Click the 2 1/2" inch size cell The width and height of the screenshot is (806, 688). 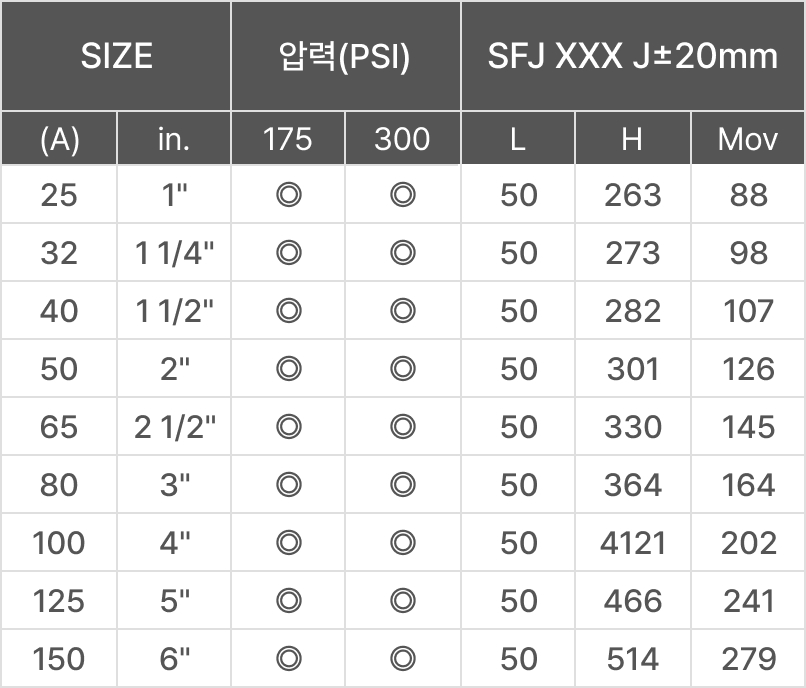coord(175,428)
